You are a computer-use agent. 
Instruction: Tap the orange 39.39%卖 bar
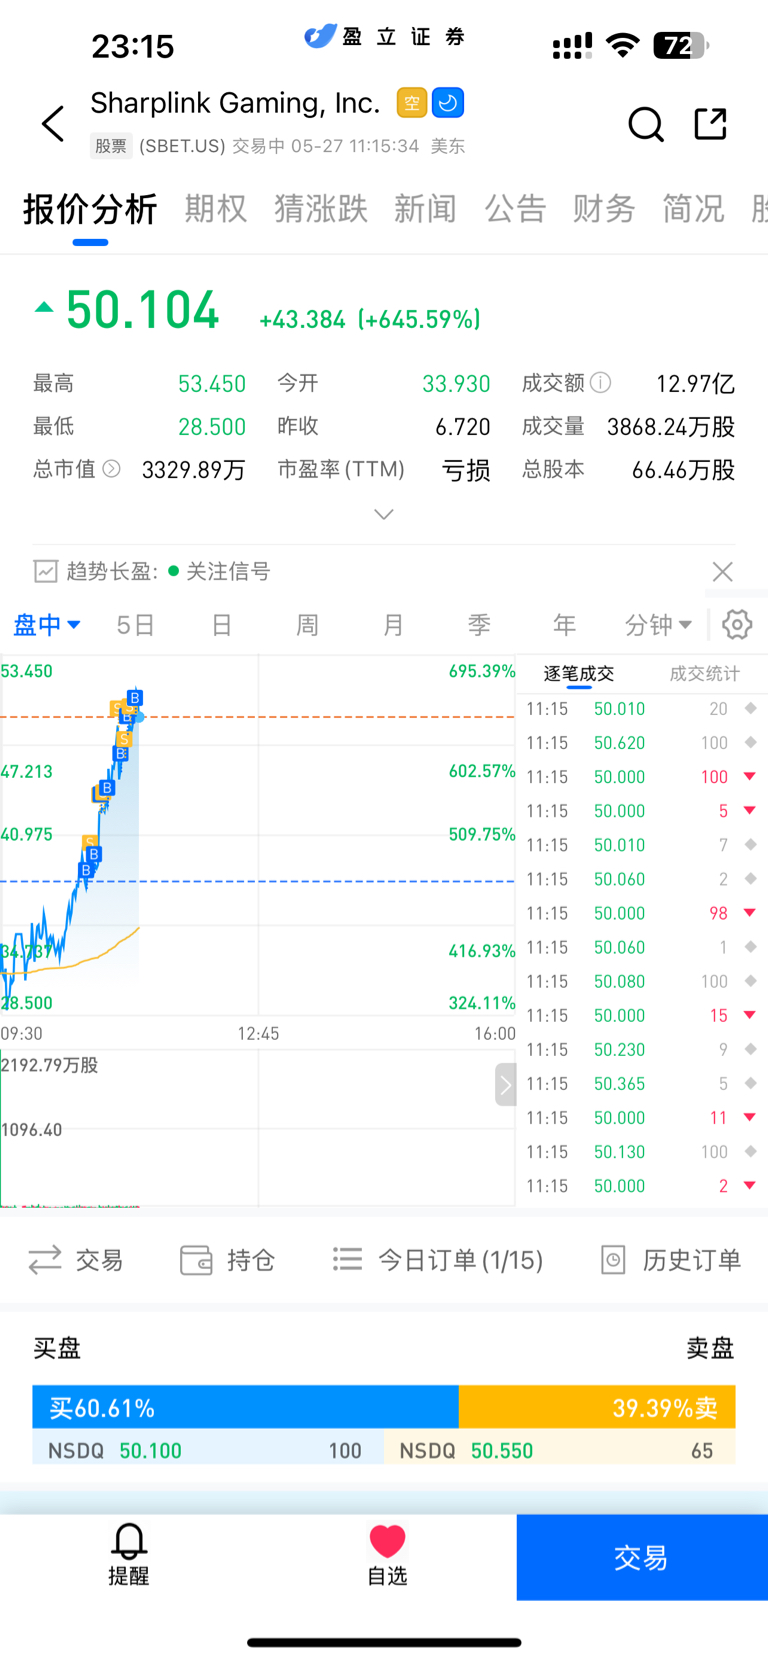(597, 1407)
